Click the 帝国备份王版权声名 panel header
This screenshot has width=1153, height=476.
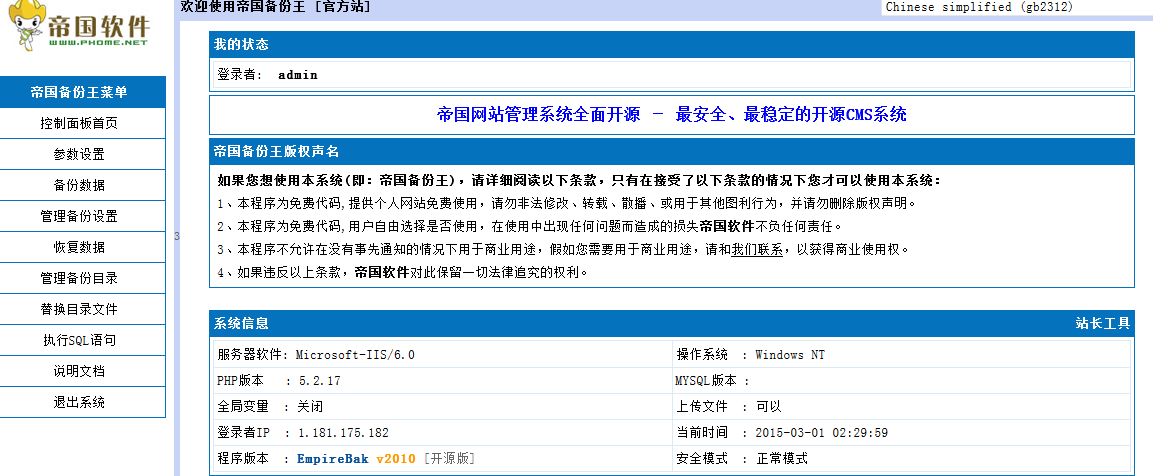pyautogui.click(x=671, y=152)
